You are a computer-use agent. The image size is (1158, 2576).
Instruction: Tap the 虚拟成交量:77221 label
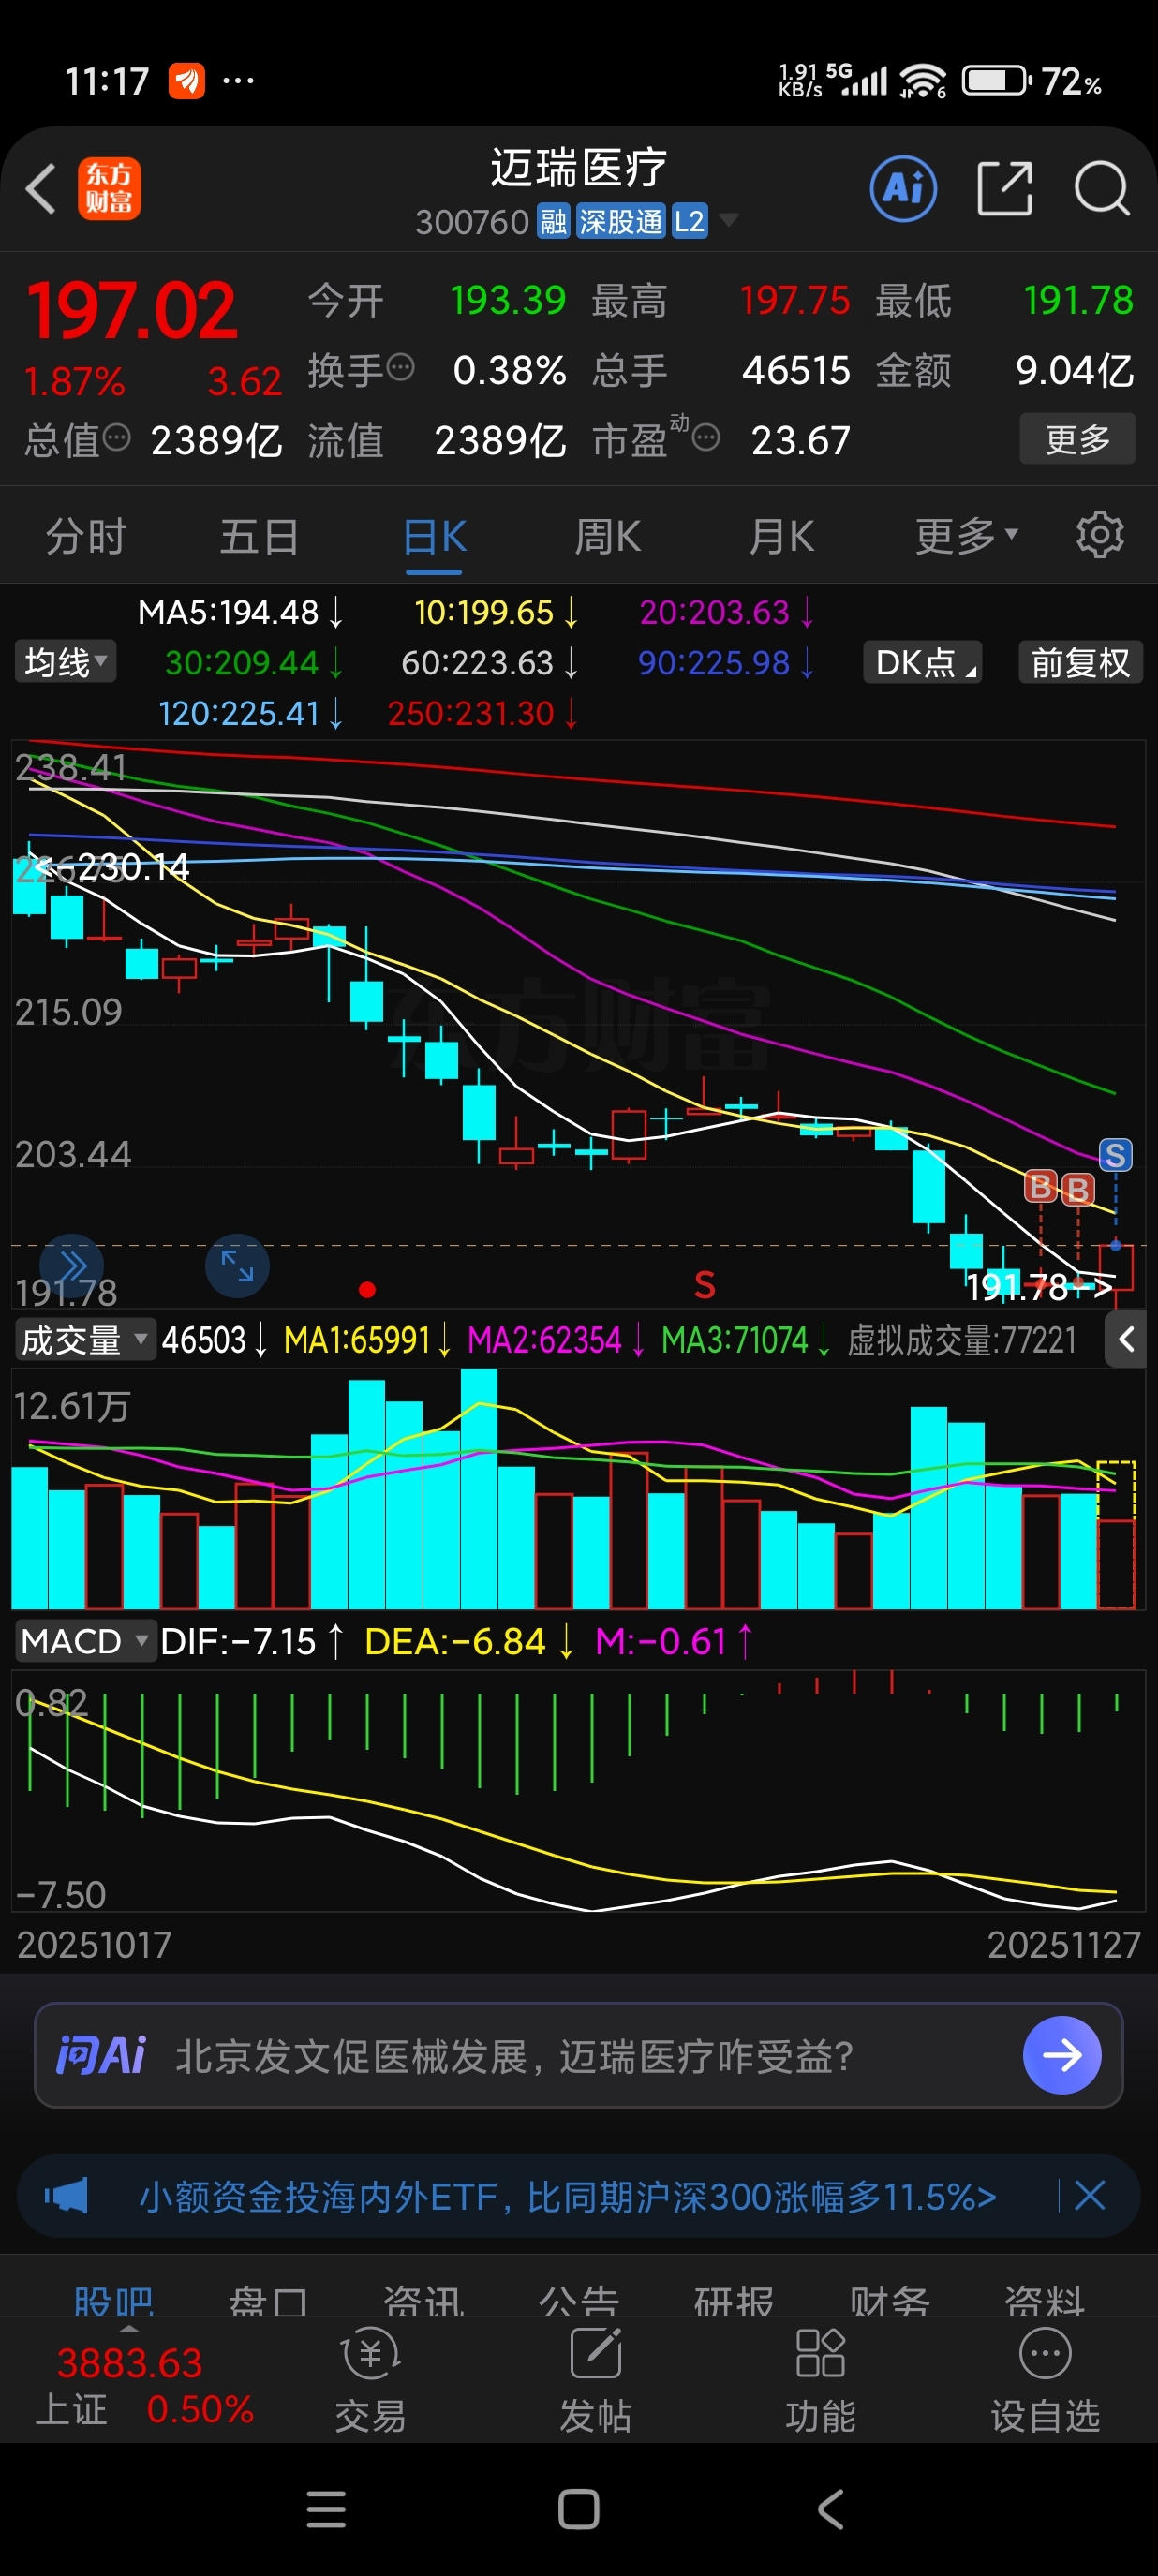(962, 1339)
